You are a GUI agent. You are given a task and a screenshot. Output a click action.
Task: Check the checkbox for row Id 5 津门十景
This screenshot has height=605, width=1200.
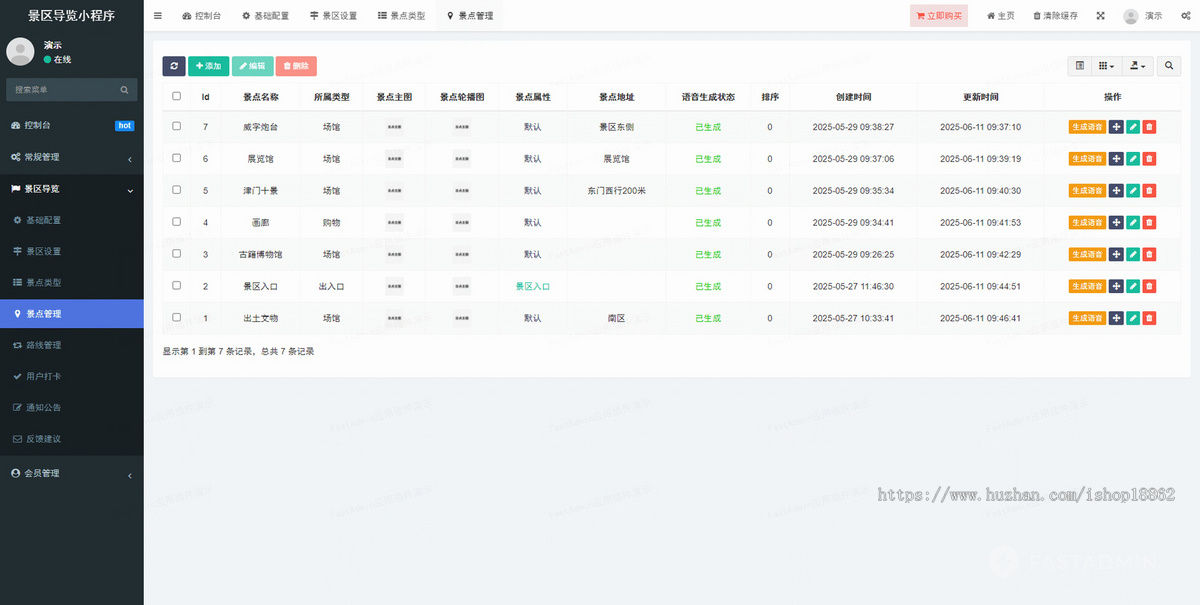click(175, 190)
